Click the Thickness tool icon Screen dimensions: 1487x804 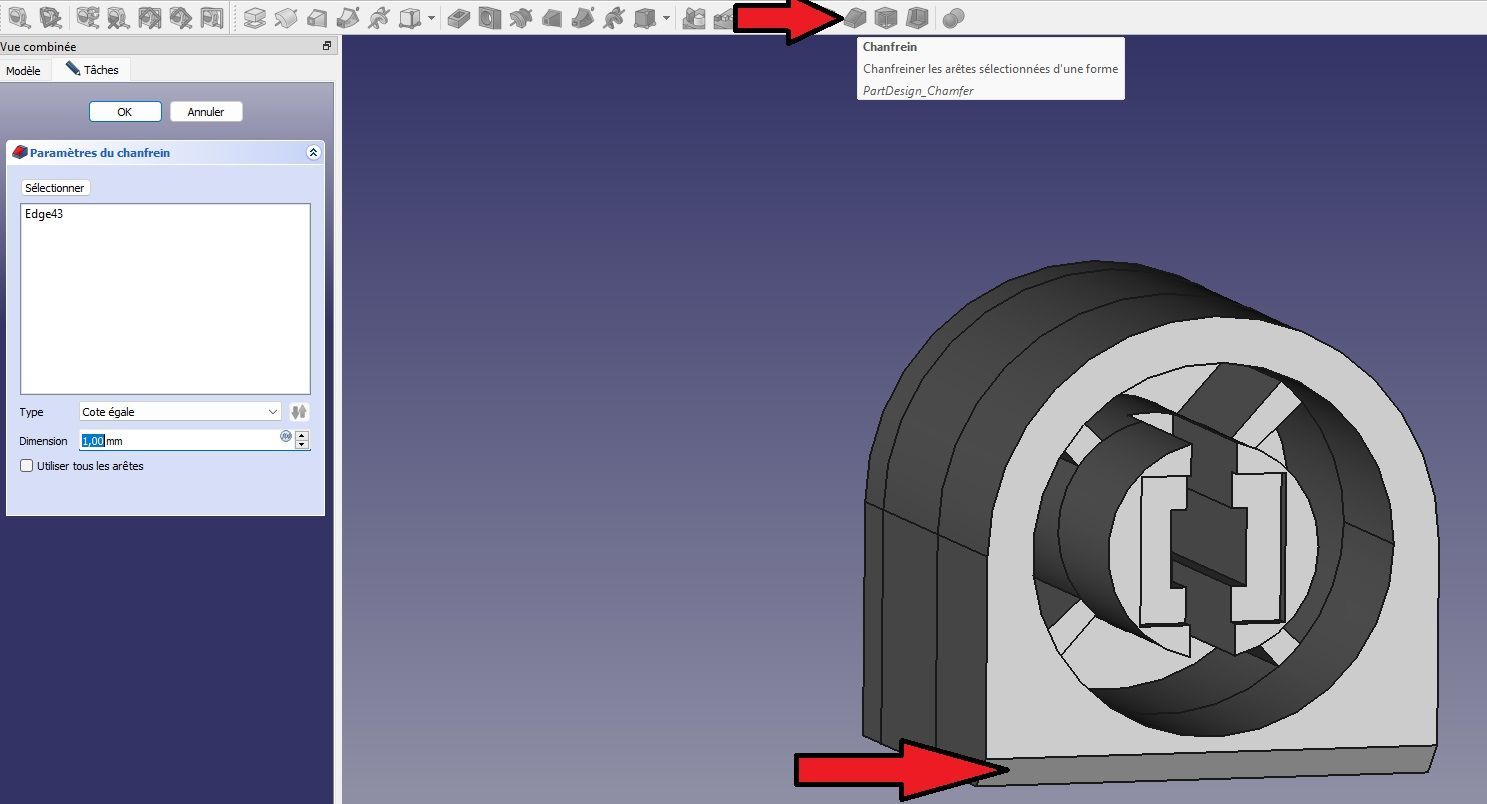pyautogui.click(x=916, y=17)
